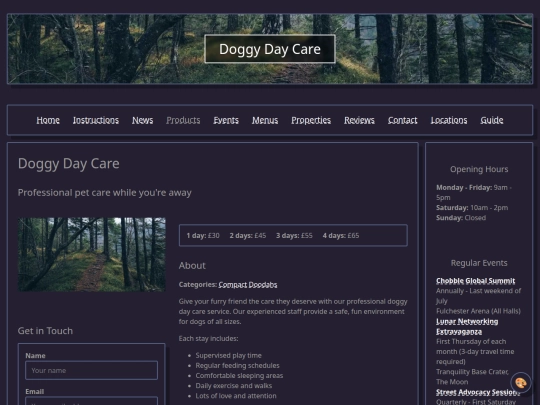Open Street Advocacy Sessions event link
This screenshot has height=405, width=540.
click(x=478, y=392)
